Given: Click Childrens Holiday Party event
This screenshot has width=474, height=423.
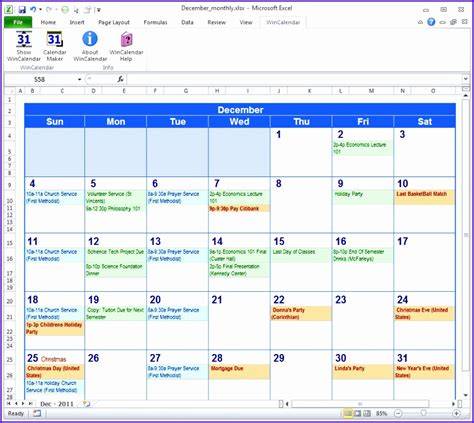Looking at the screenshot, I should tap(54, 328).
